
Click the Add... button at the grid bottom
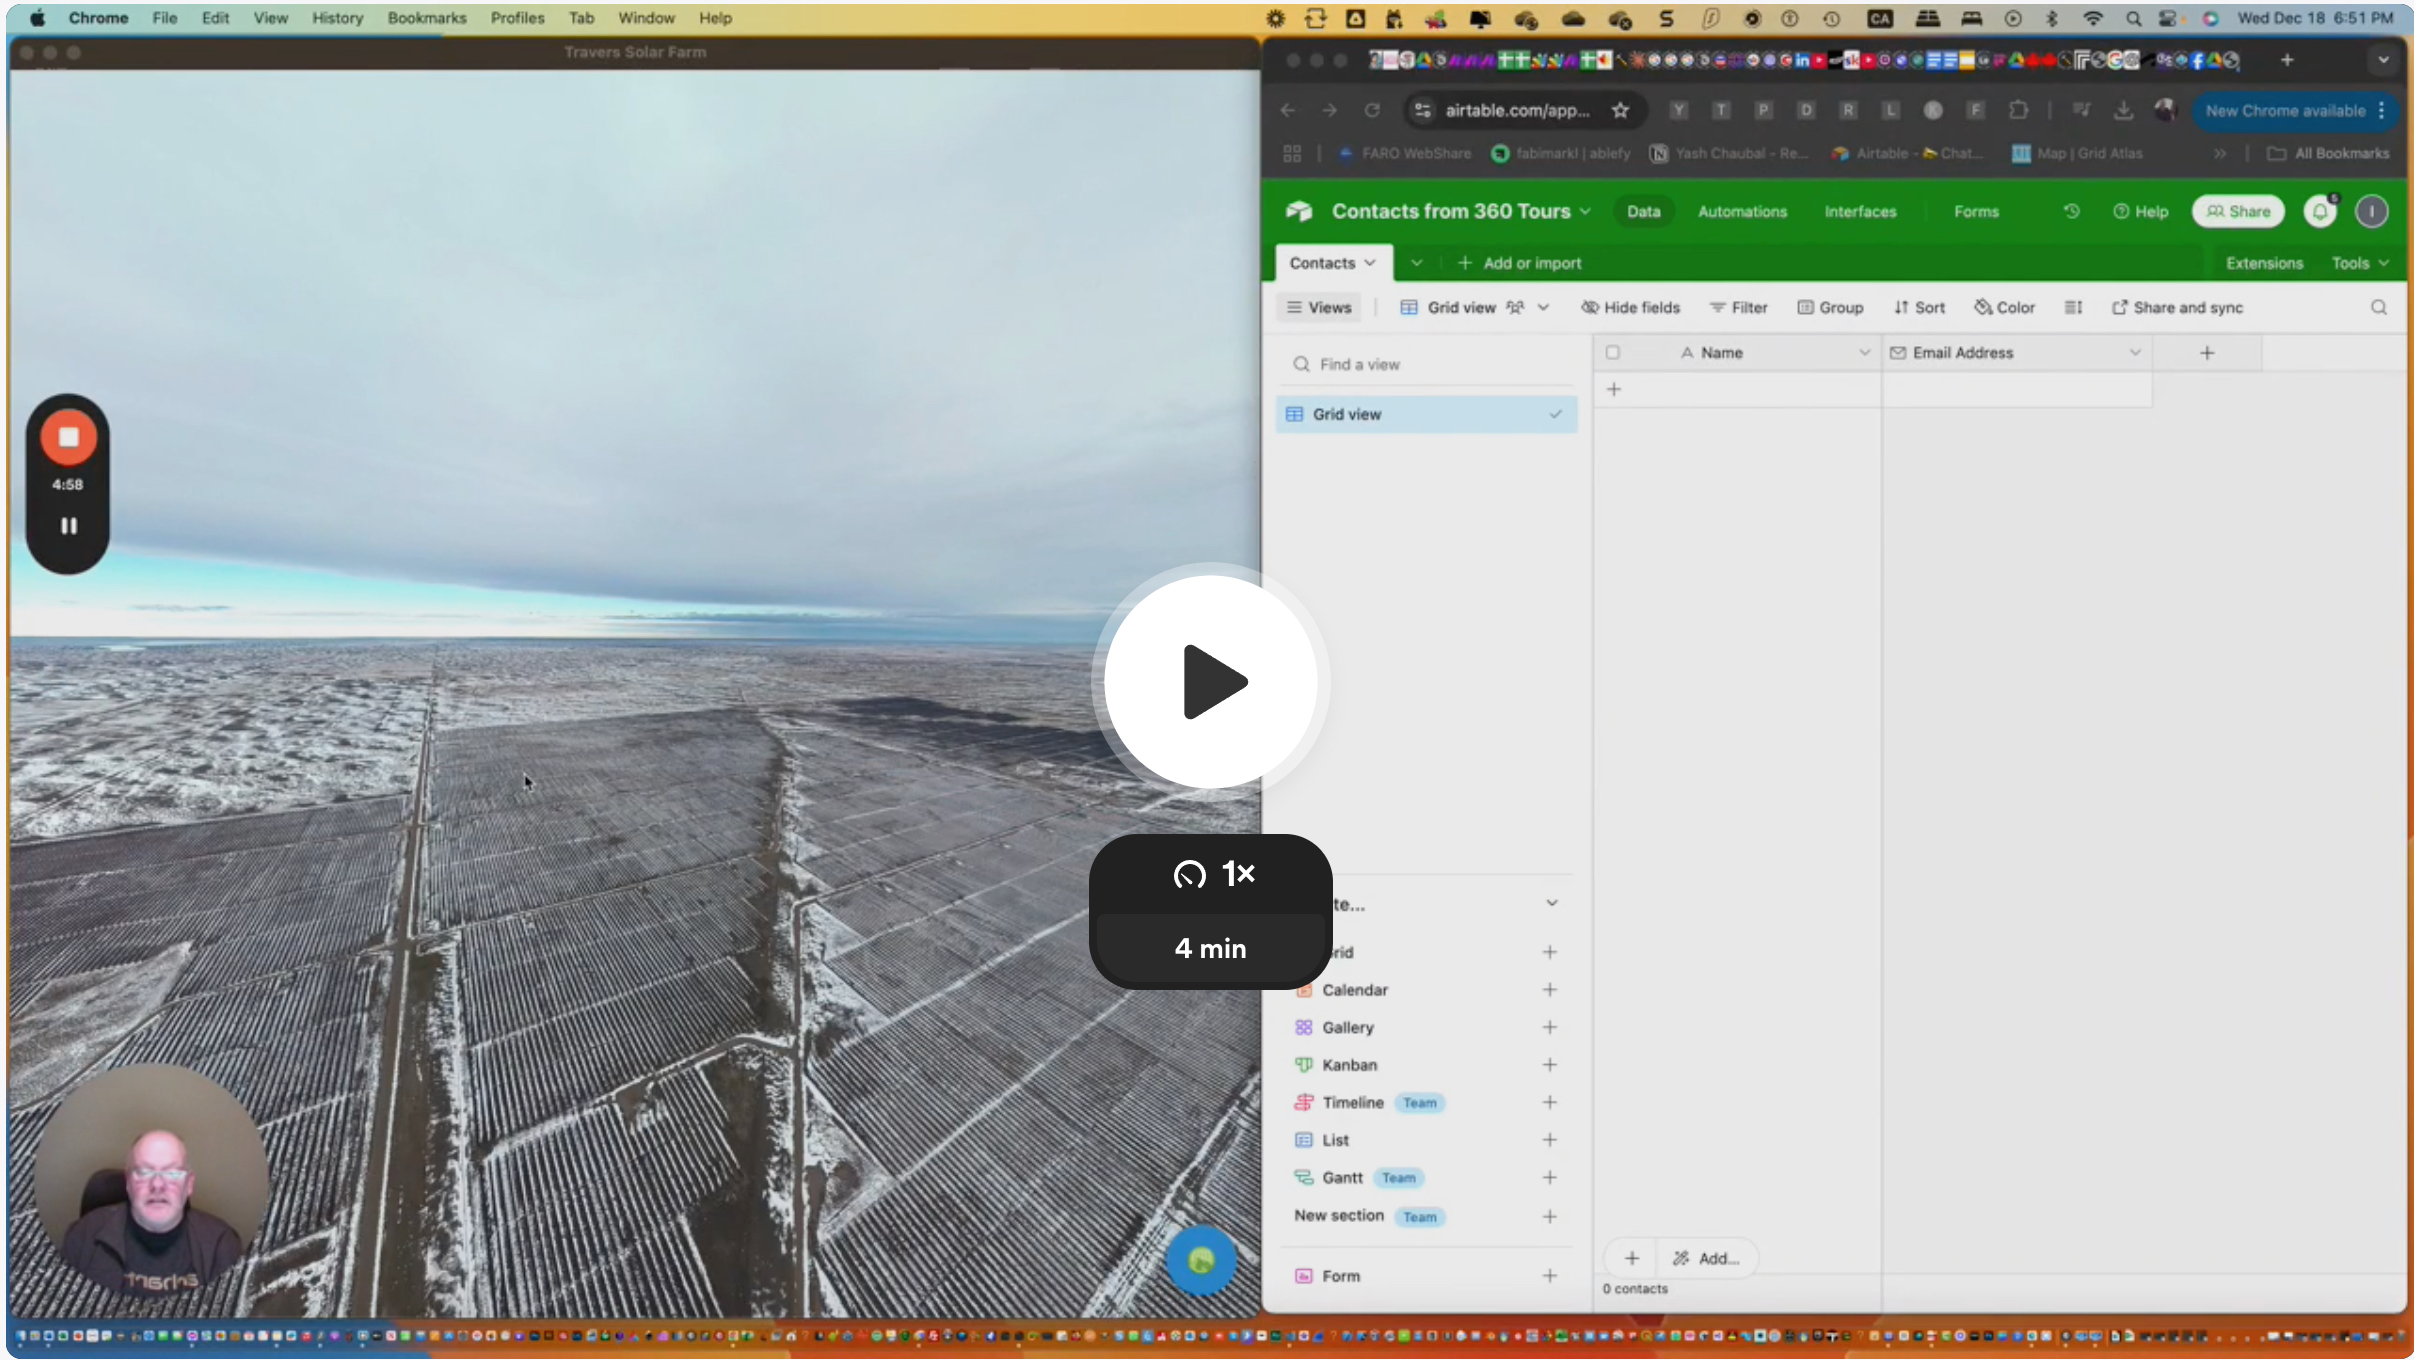coord(1707,1258)
